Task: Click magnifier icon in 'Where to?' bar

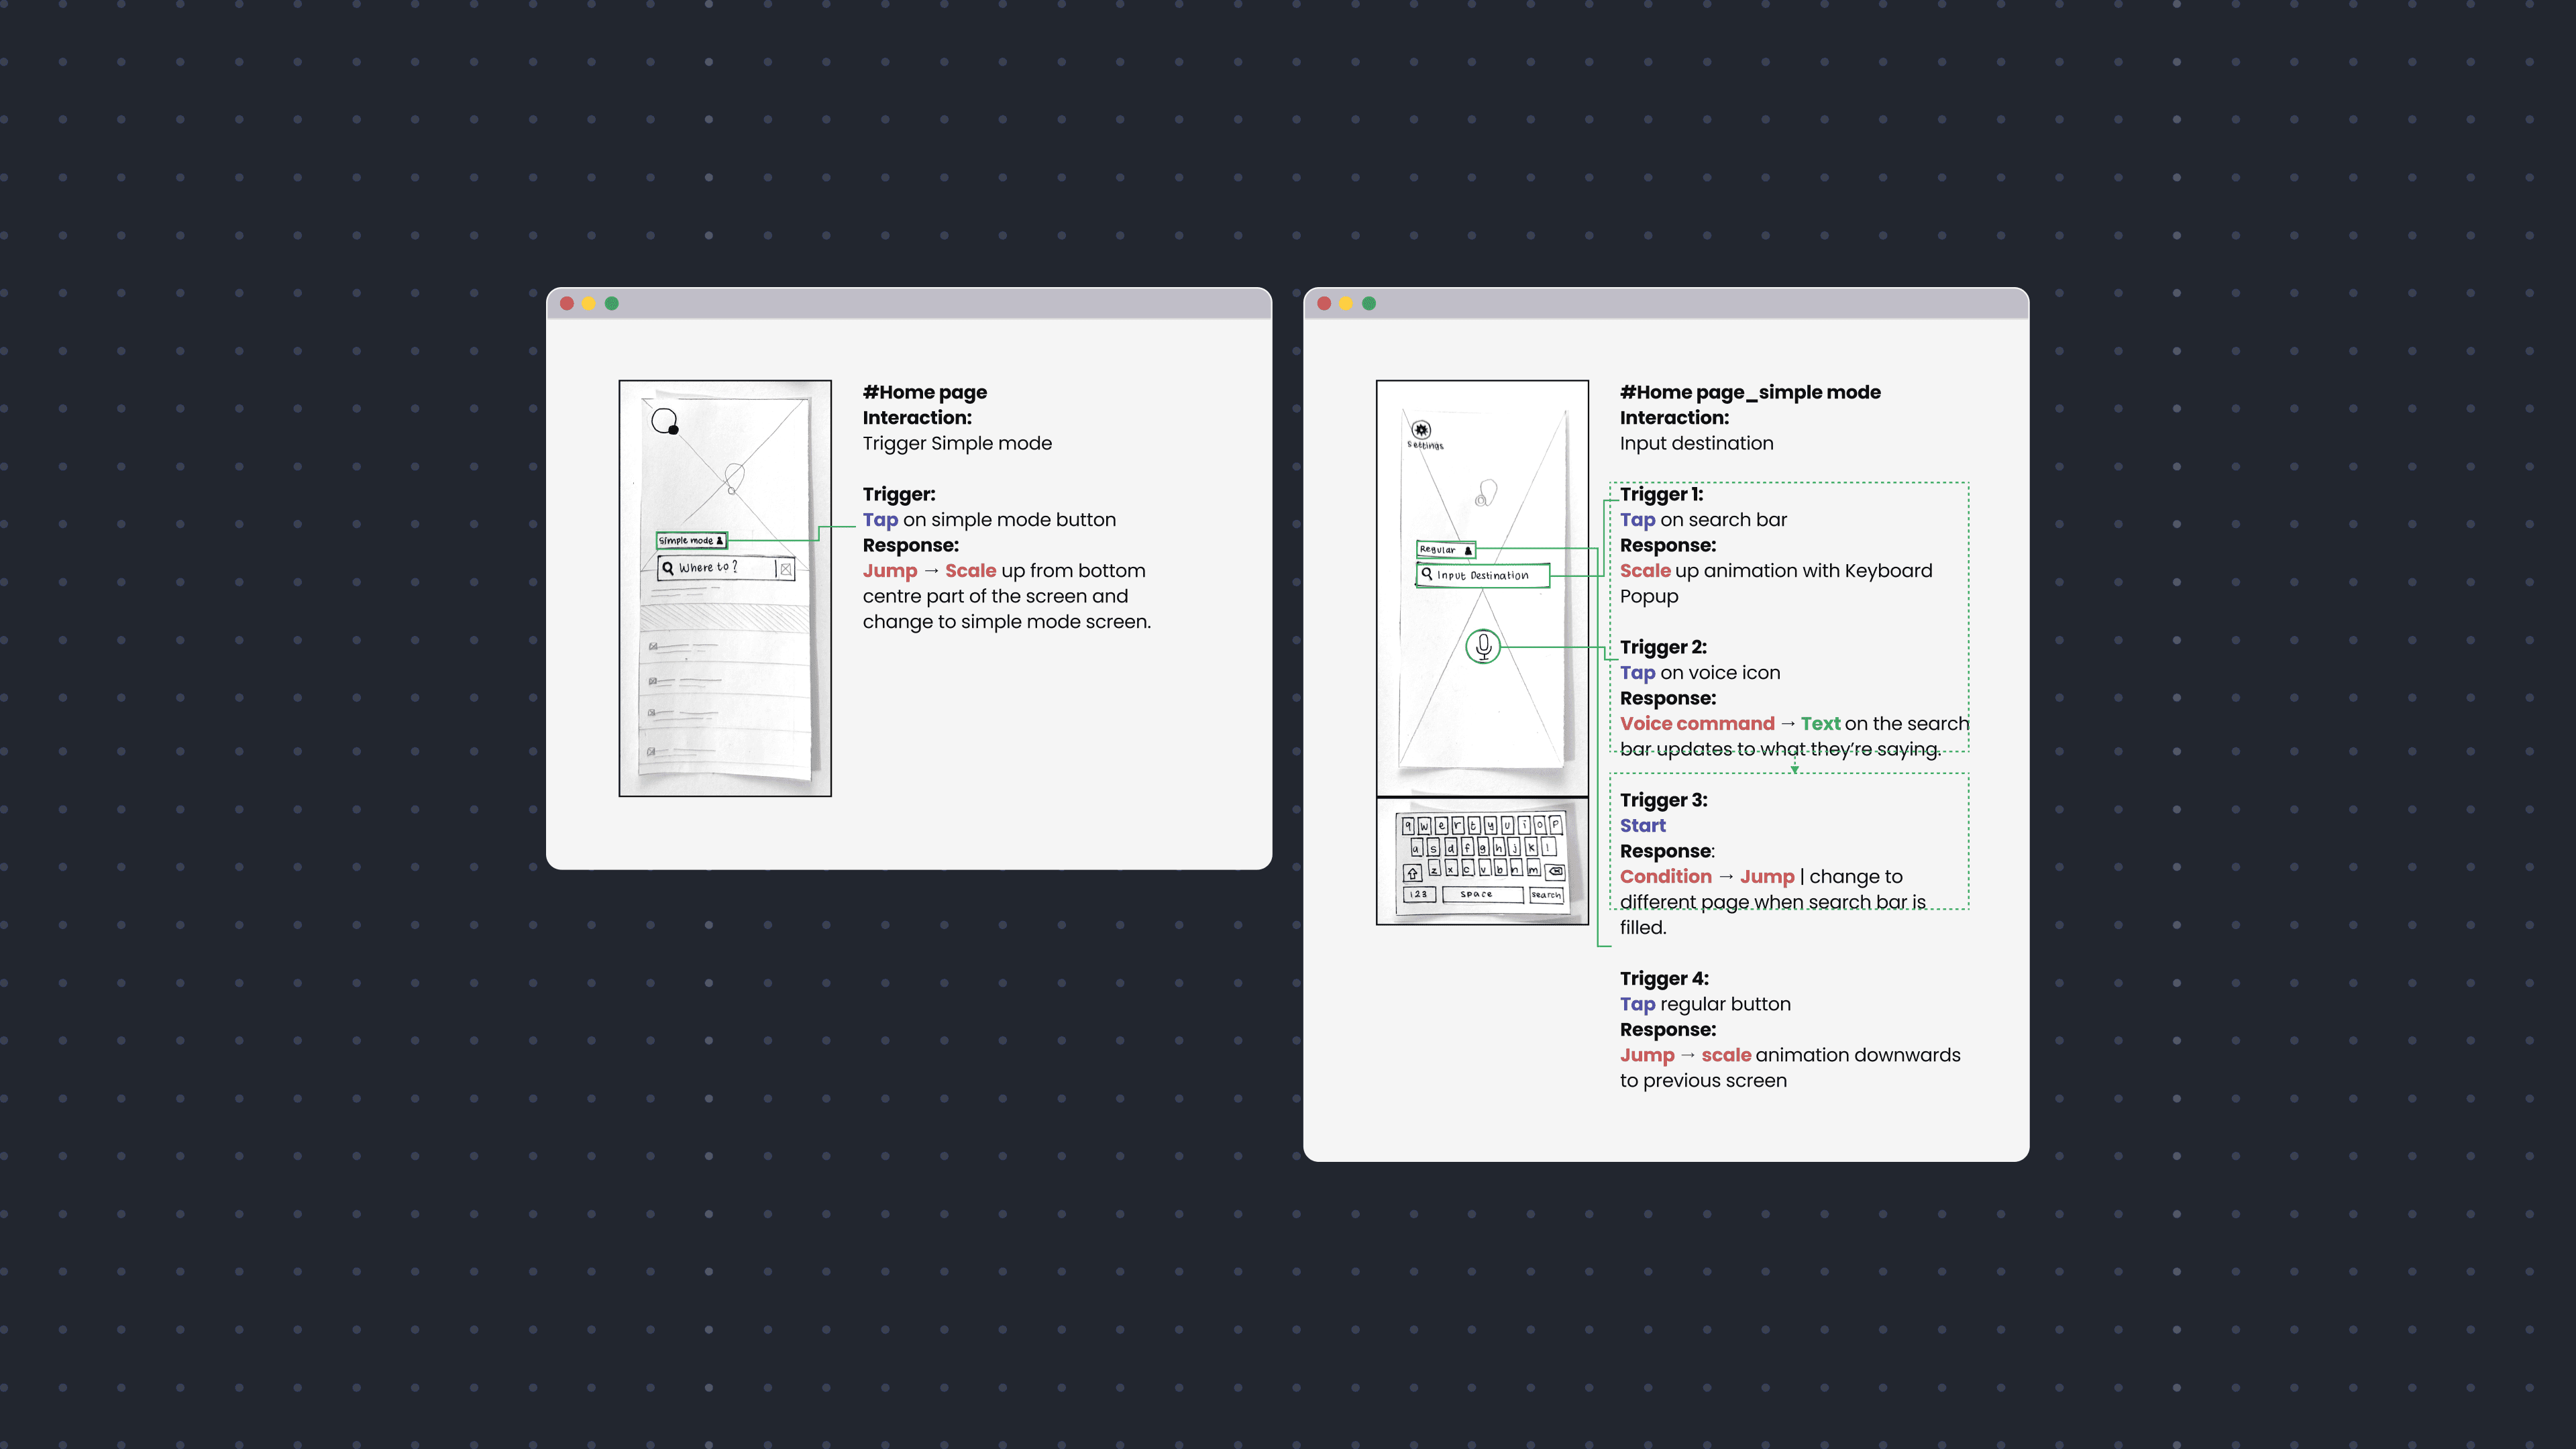Action: click(x=668, y=568)
